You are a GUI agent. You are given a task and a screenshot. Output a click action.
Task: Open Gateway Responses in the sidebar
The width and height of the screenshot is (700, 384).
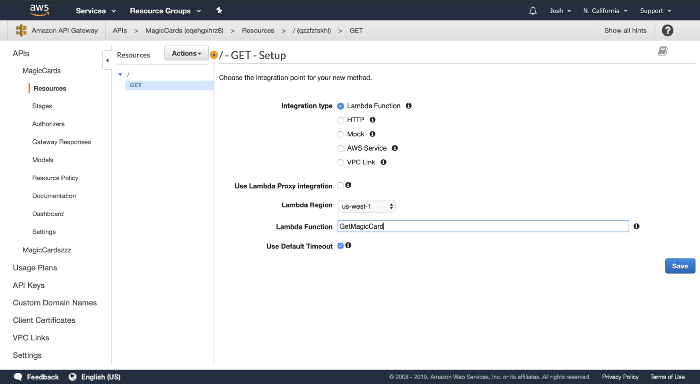pos(62,142)
